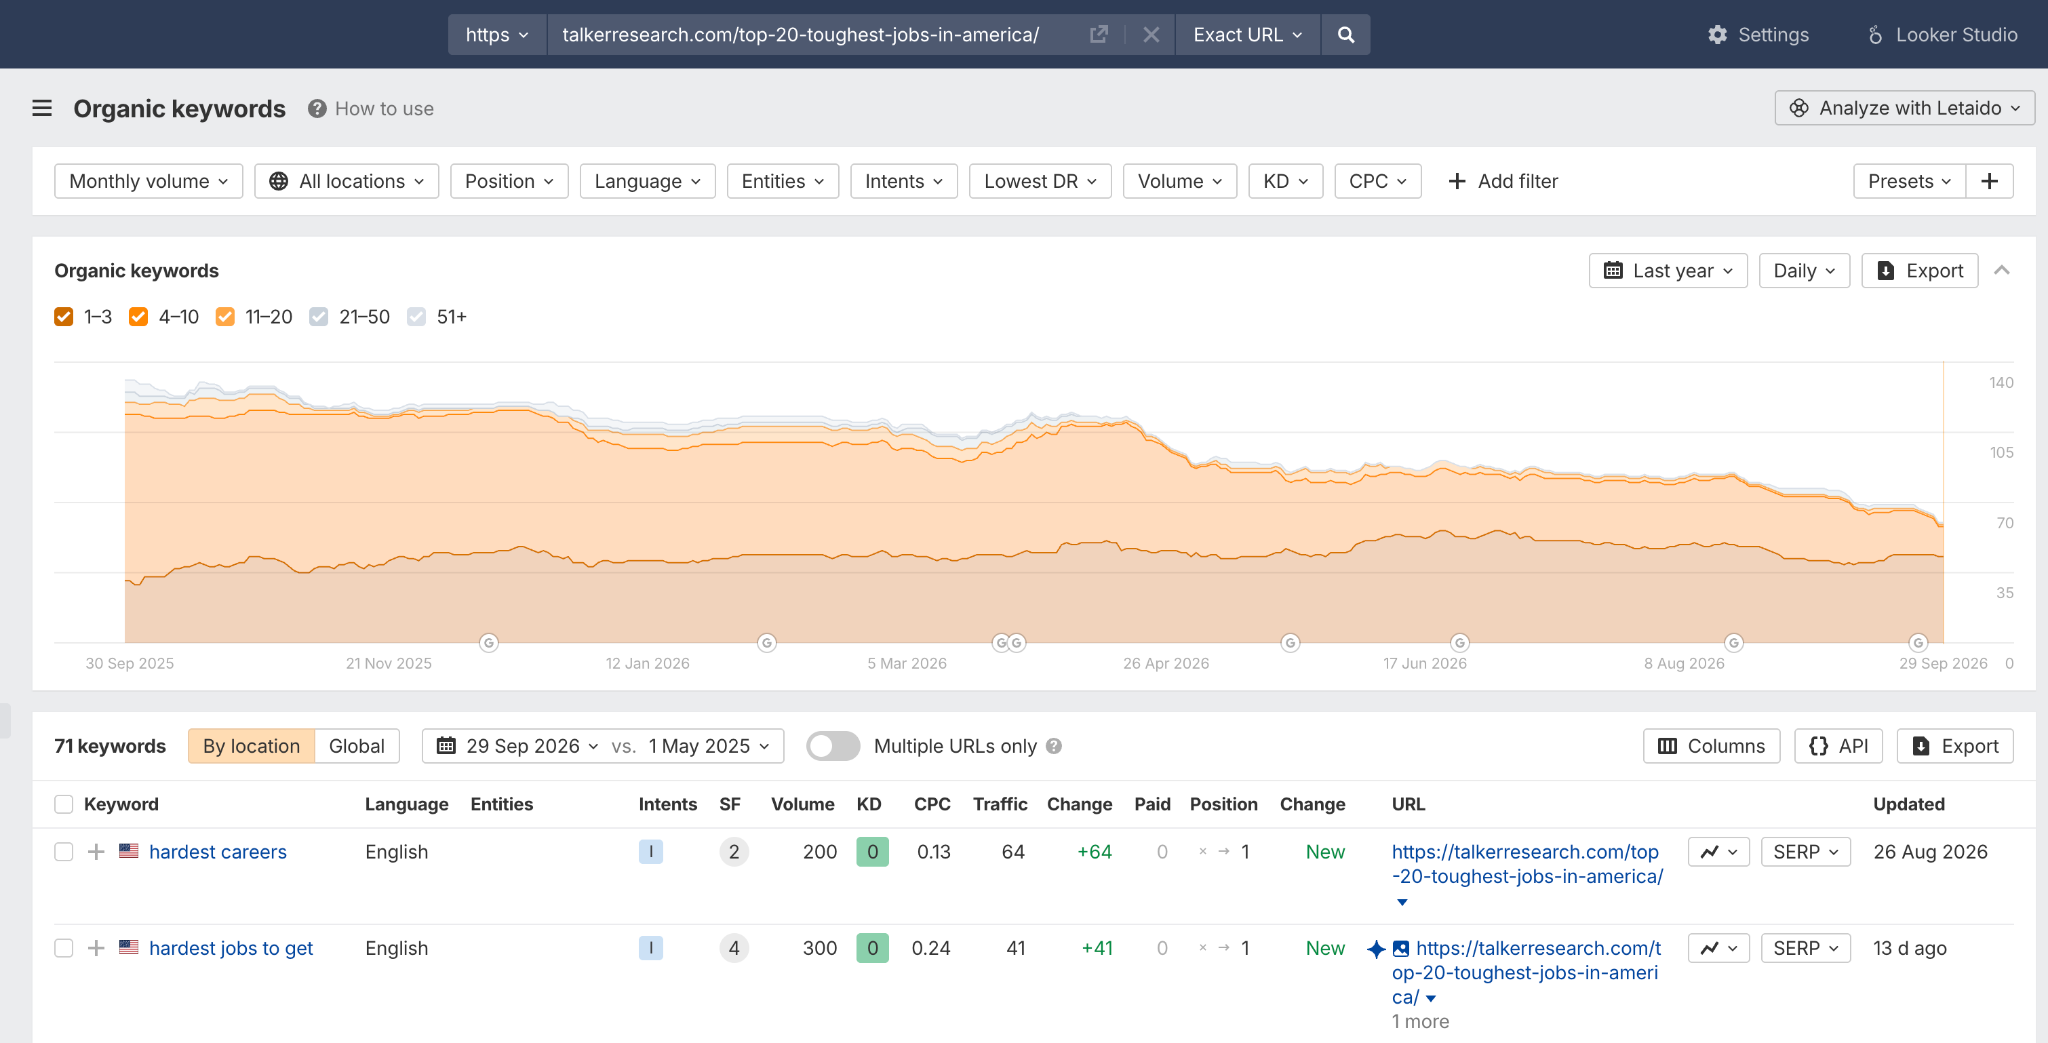Open the hardest careers keyword link
The width and height of the screenshot is (2048, 1043).
tap(218, 852)
